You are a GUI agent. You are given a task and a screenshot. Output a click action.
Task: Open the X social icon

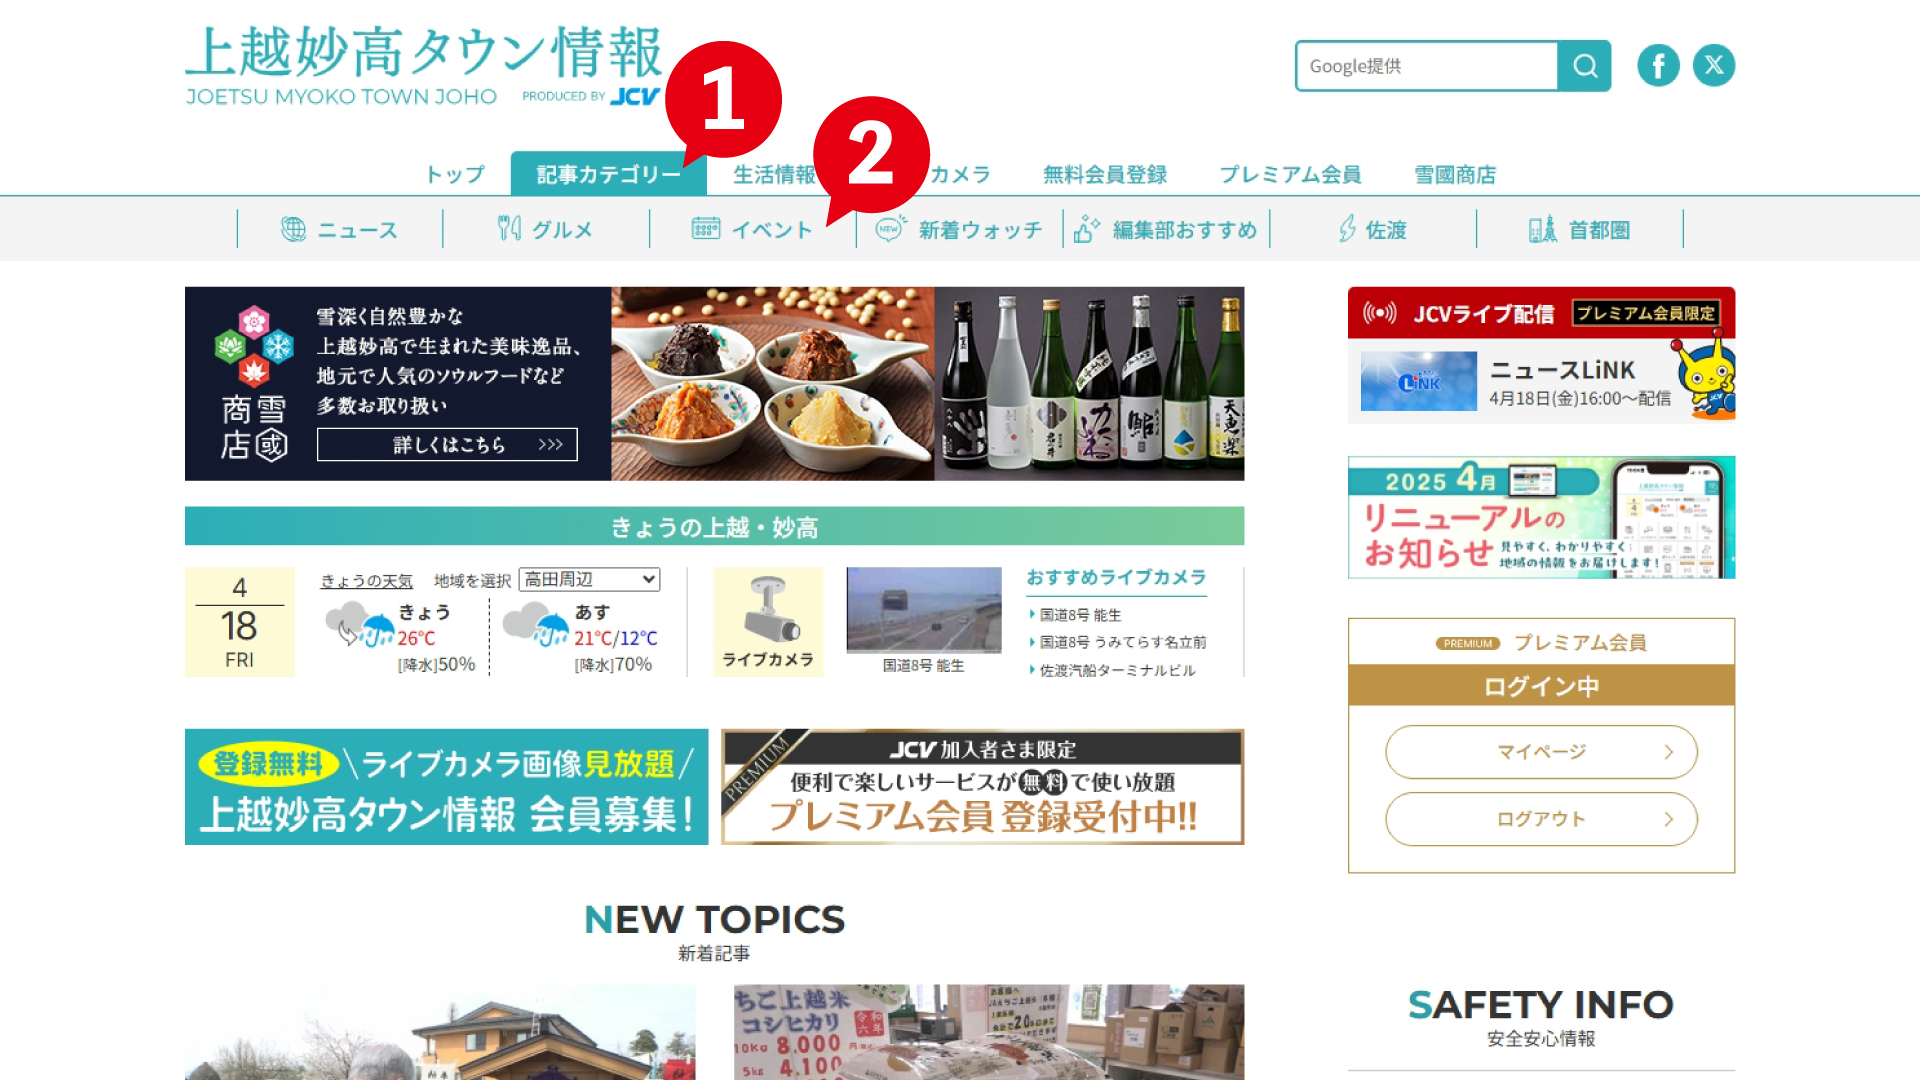coord(1714,66)
